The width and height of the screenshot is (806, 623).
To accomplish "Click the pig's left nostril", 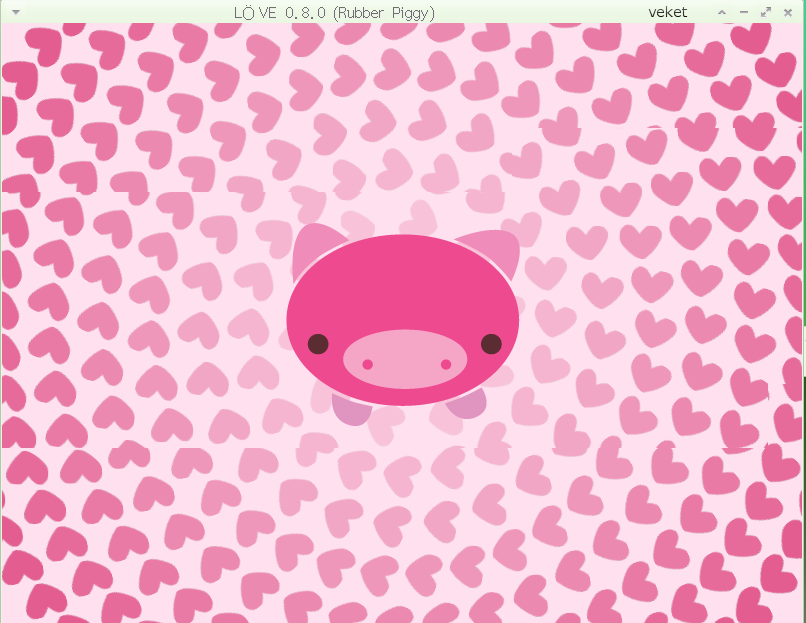I will pyautogui.click(x=368, y=364).
